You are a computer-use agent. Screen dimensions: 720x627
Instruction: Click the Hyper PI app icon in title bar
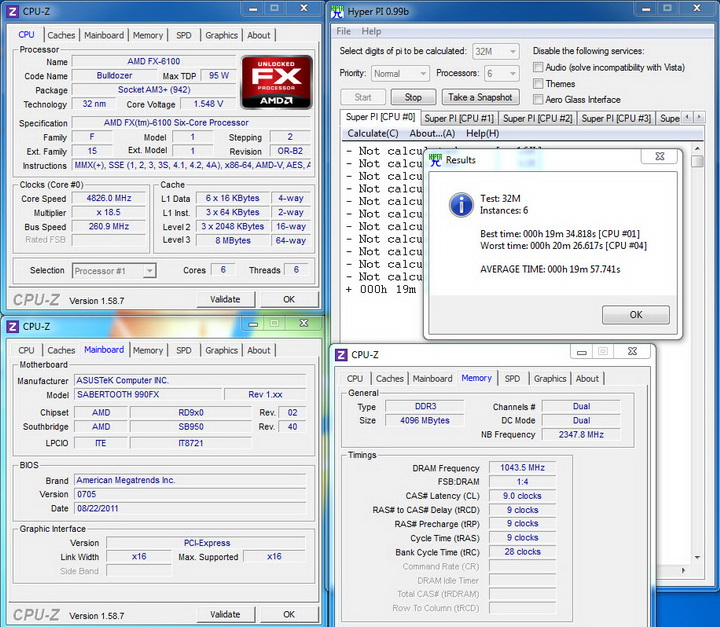pyautogui.click(x=338, y=11)
